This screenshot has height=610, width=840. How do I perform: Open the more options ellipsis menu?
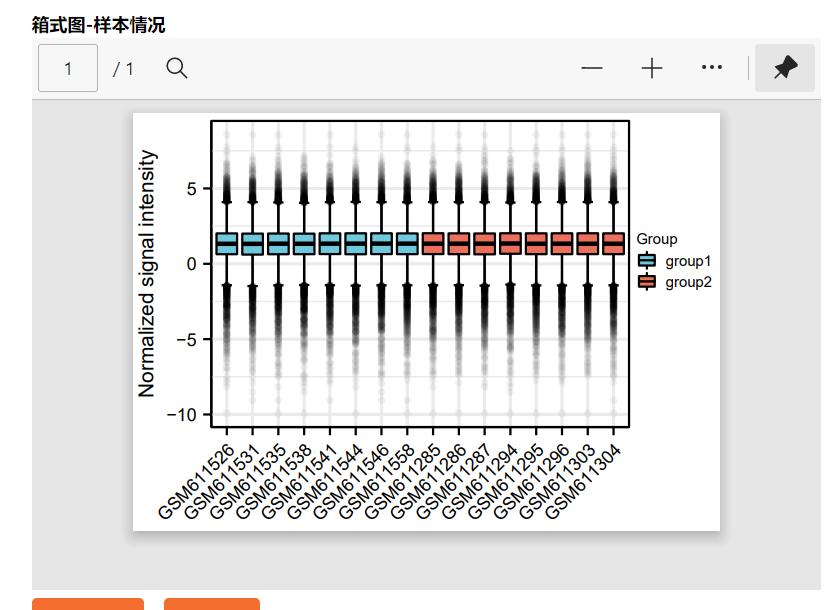point(711,67)
